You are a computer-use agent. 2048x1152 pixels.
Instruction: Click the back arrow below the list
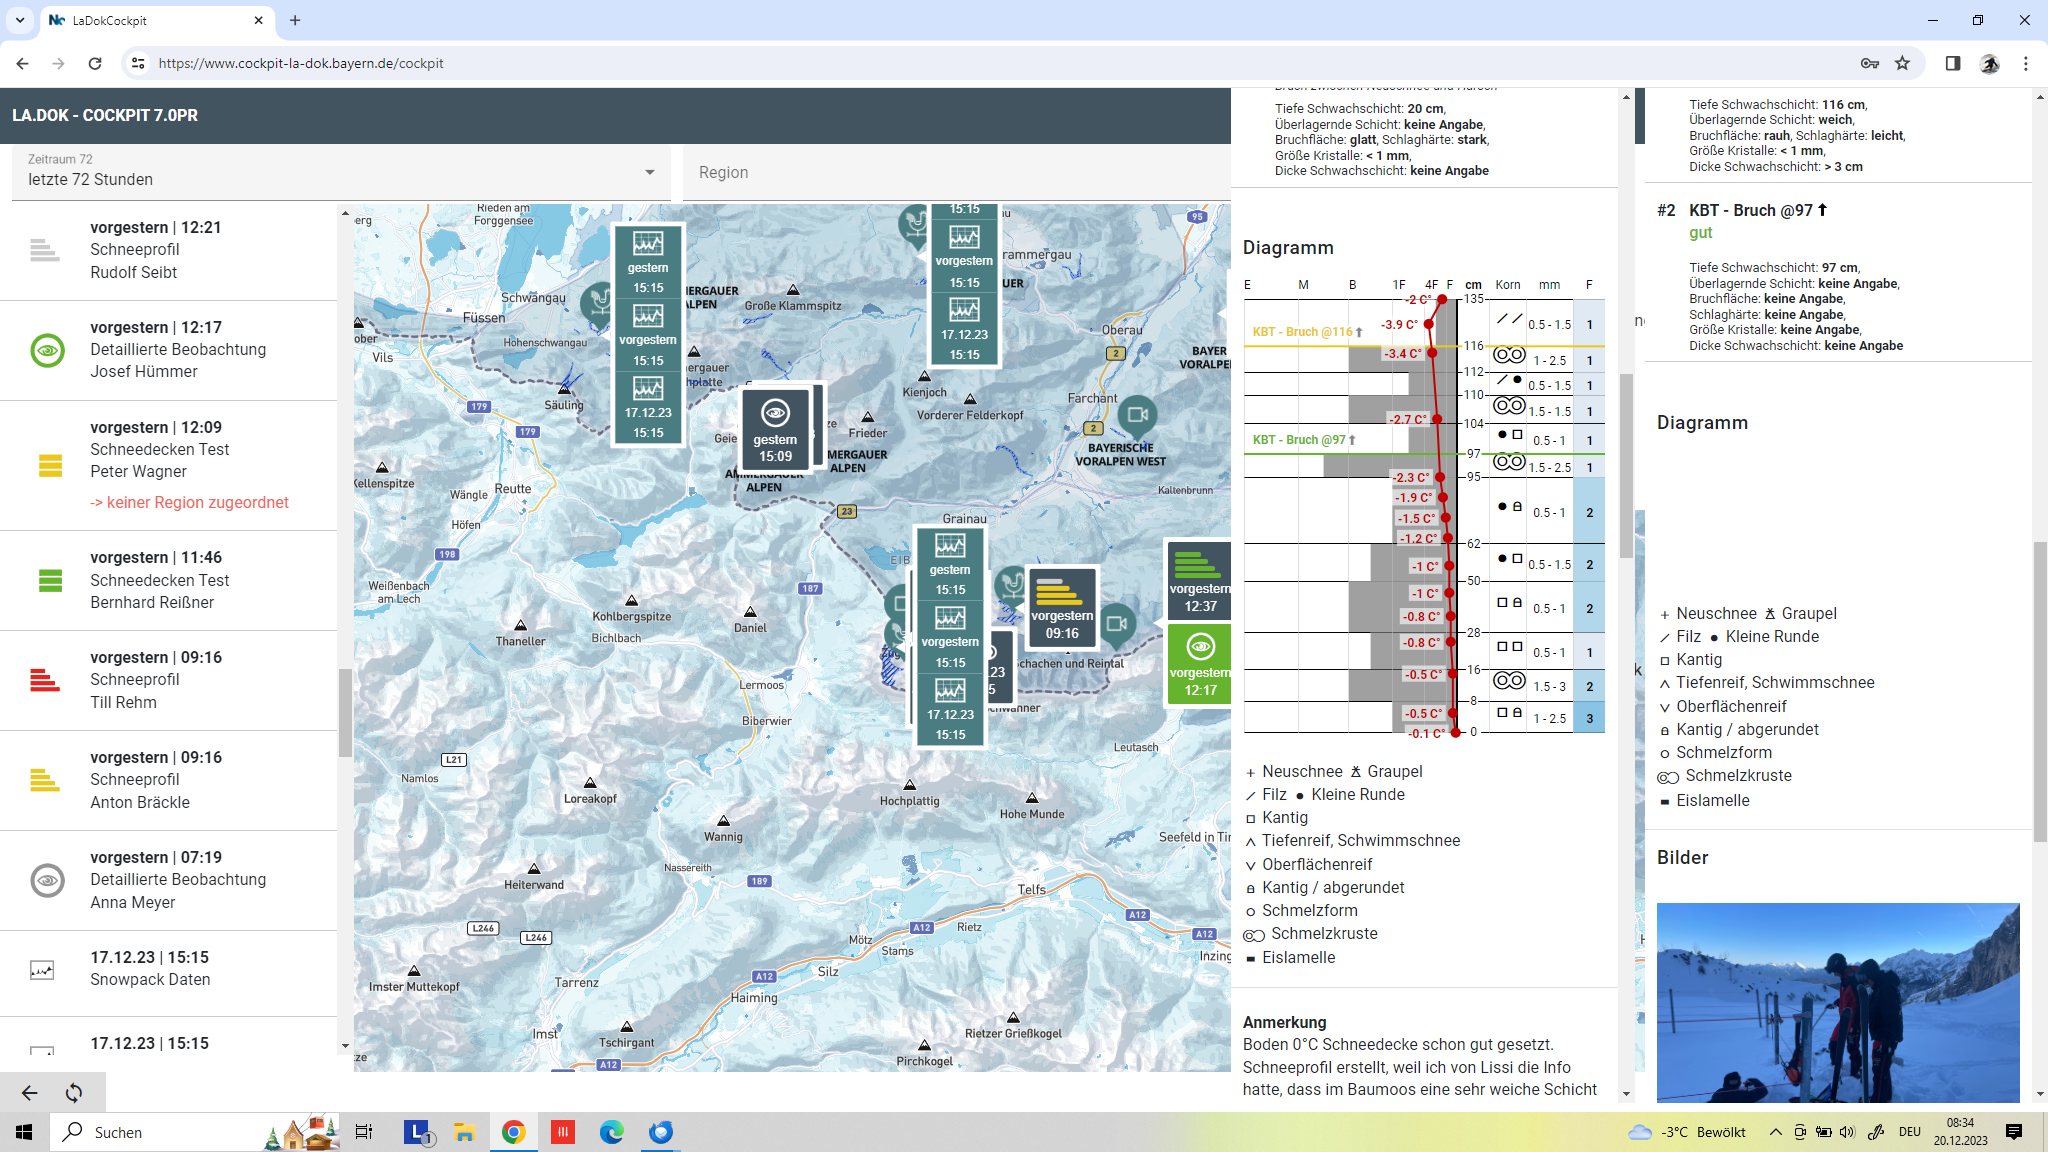29,1093
